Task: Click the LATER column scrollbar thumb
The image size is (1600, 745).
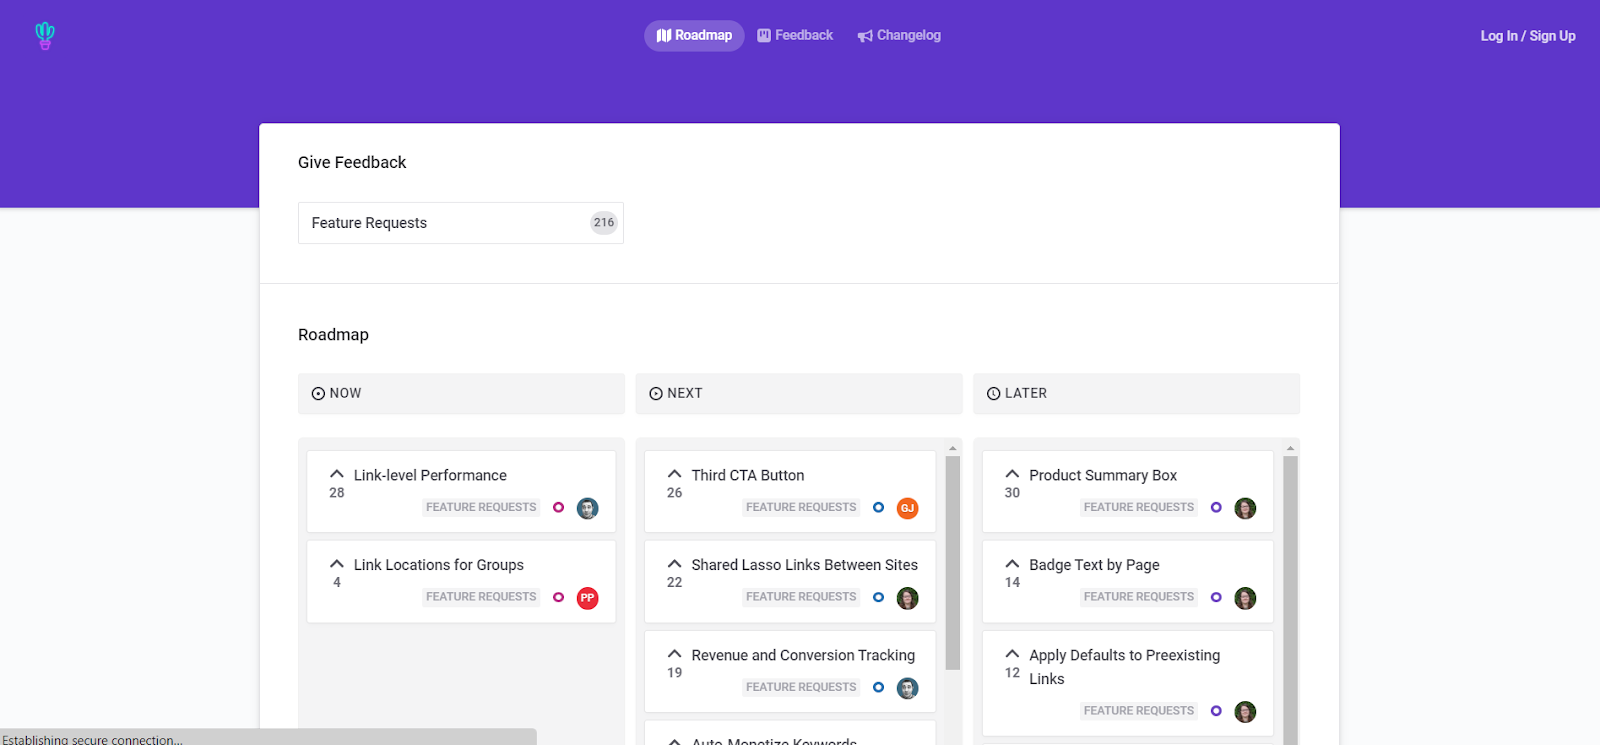Action: coord(1290,601)
